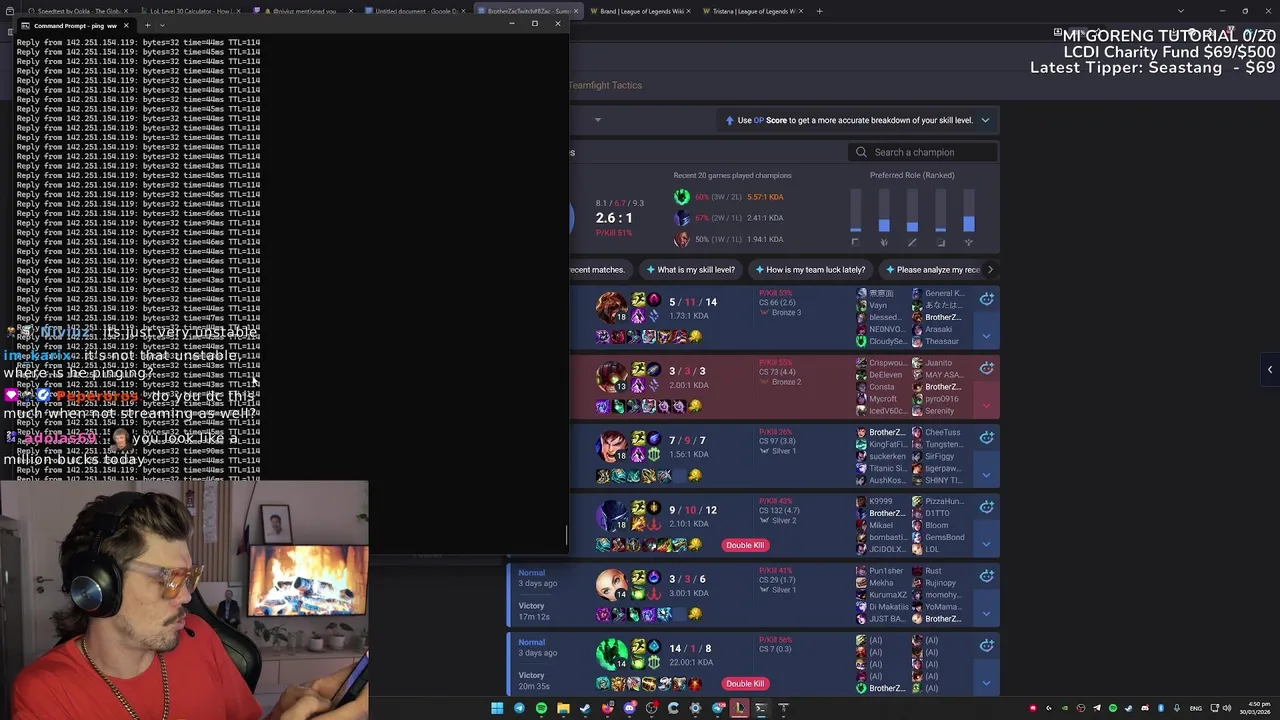Select 'Please analyze my rec...' prompt

932,269
